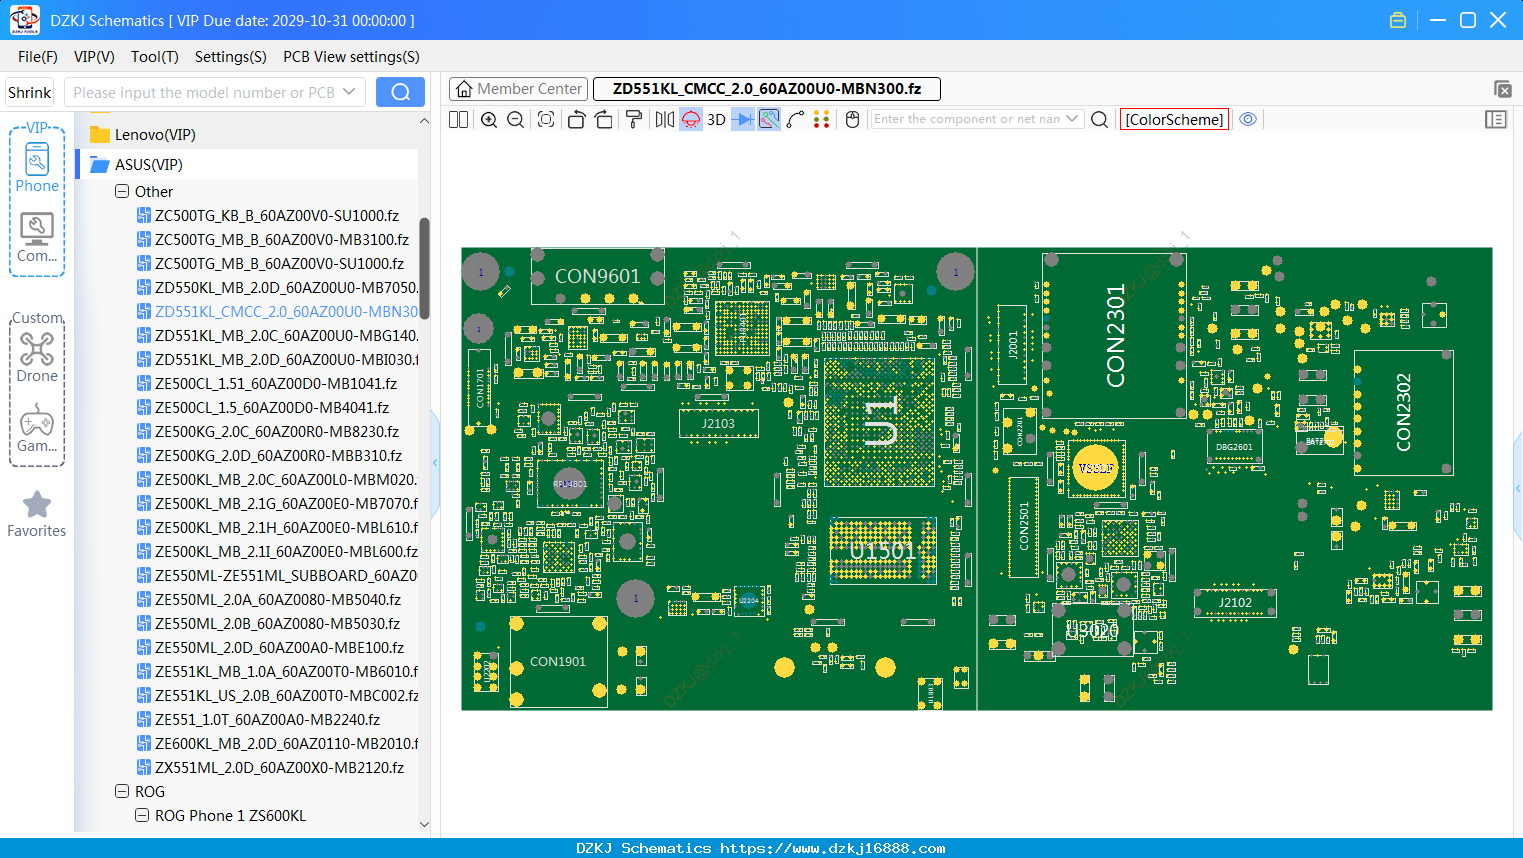Select the Phone category icon
This screenshot has height=858, width=1523.
(x=37, y=167)
